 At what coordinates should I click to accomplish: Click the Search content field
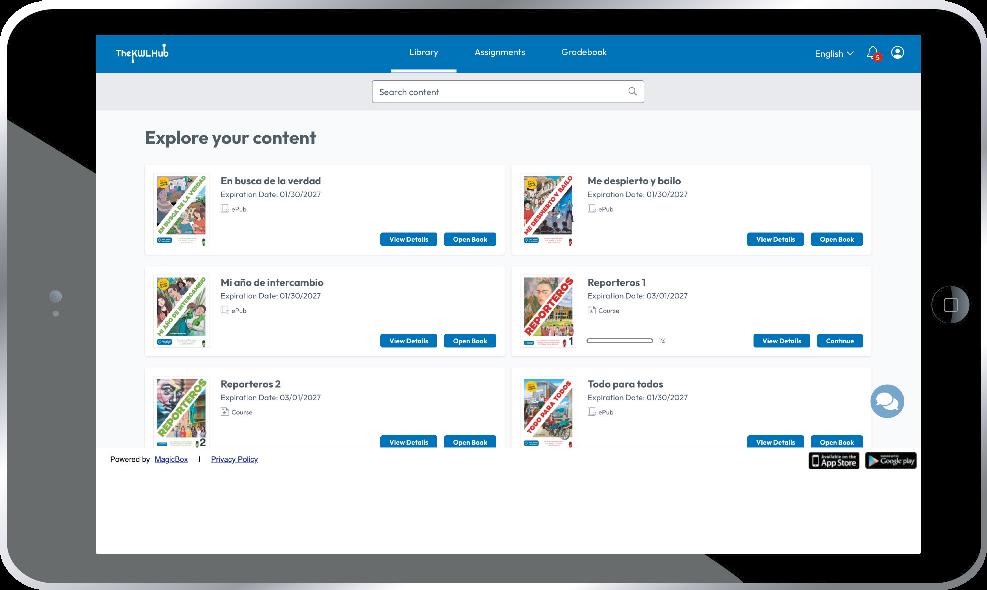tap(508, 91)
